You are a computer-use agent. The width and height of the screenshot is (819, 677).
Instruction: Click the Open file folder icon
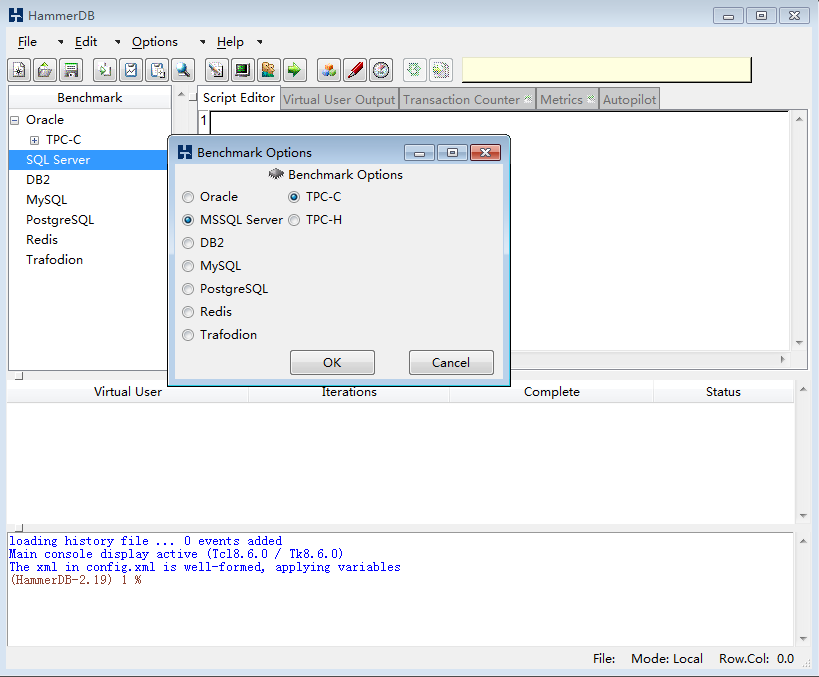pyautogui.click(x=45, y=70)
